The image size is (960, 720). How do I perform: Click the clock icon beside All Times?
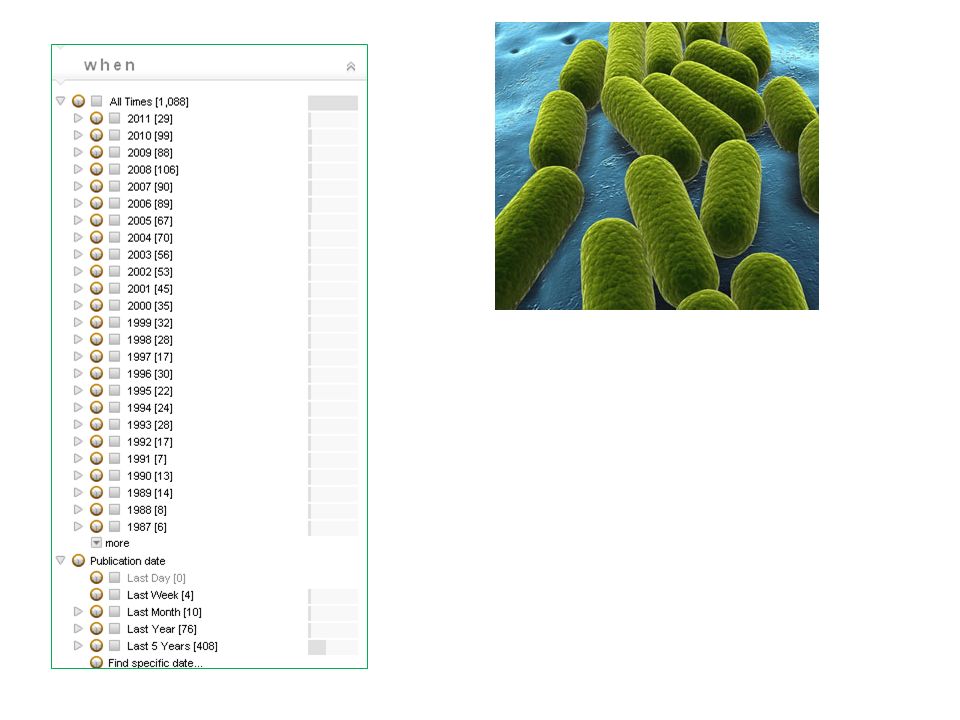78,101
